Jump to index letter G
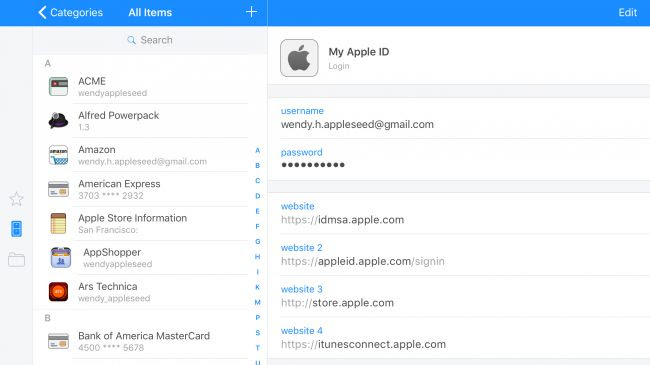This screenshot has width=650, height=365. click(x=257, y=241)
